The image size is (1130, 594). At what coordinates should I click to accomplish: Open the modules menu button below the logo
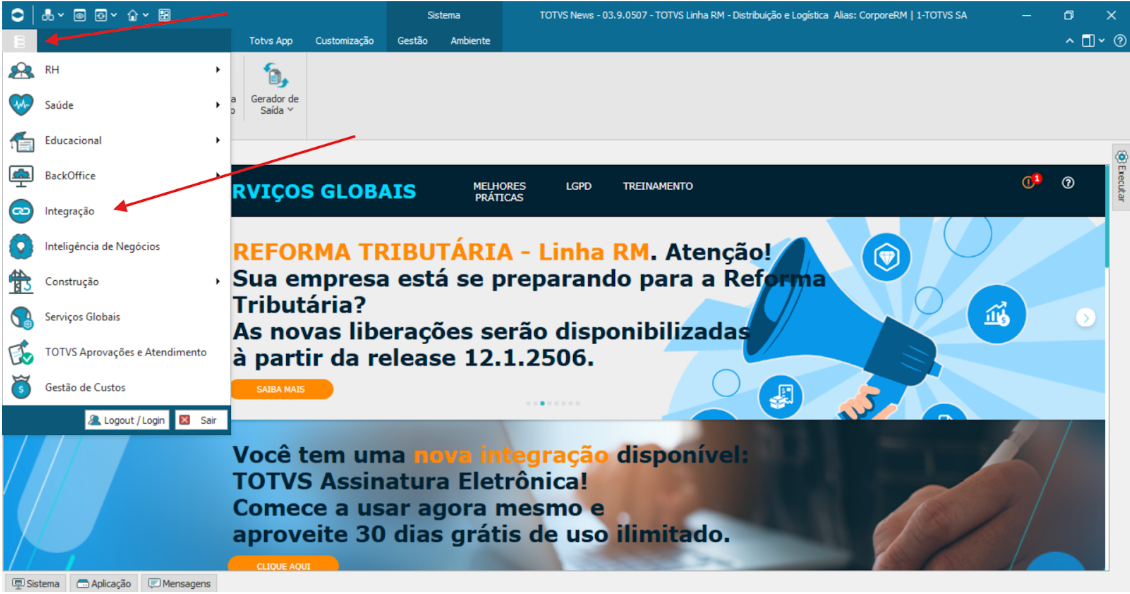(x=20, y=42)
